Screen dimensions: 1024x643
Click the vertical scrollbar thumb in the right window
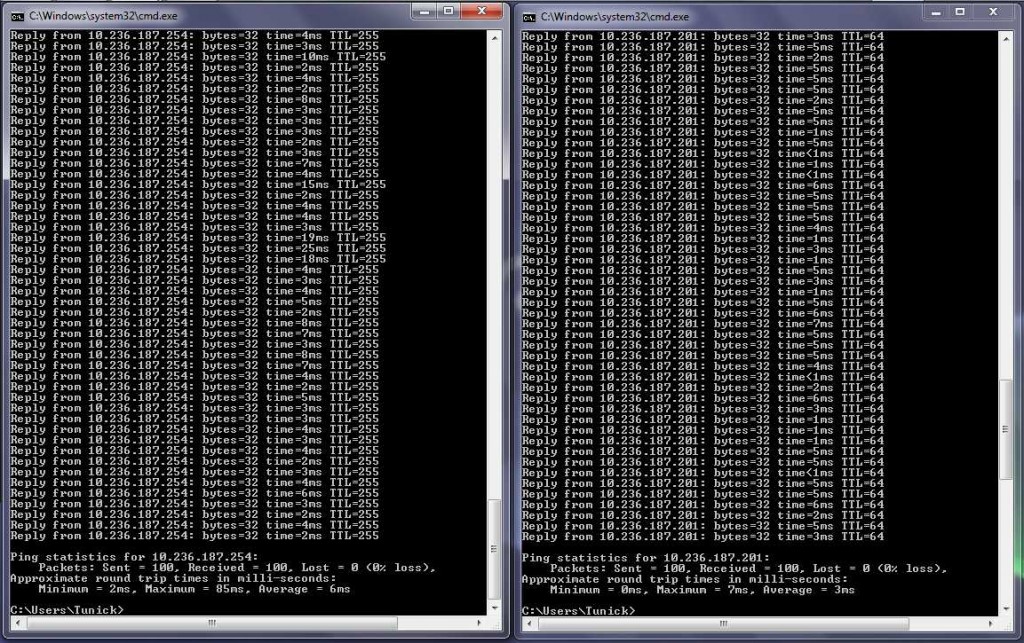tap(1006, 428)
